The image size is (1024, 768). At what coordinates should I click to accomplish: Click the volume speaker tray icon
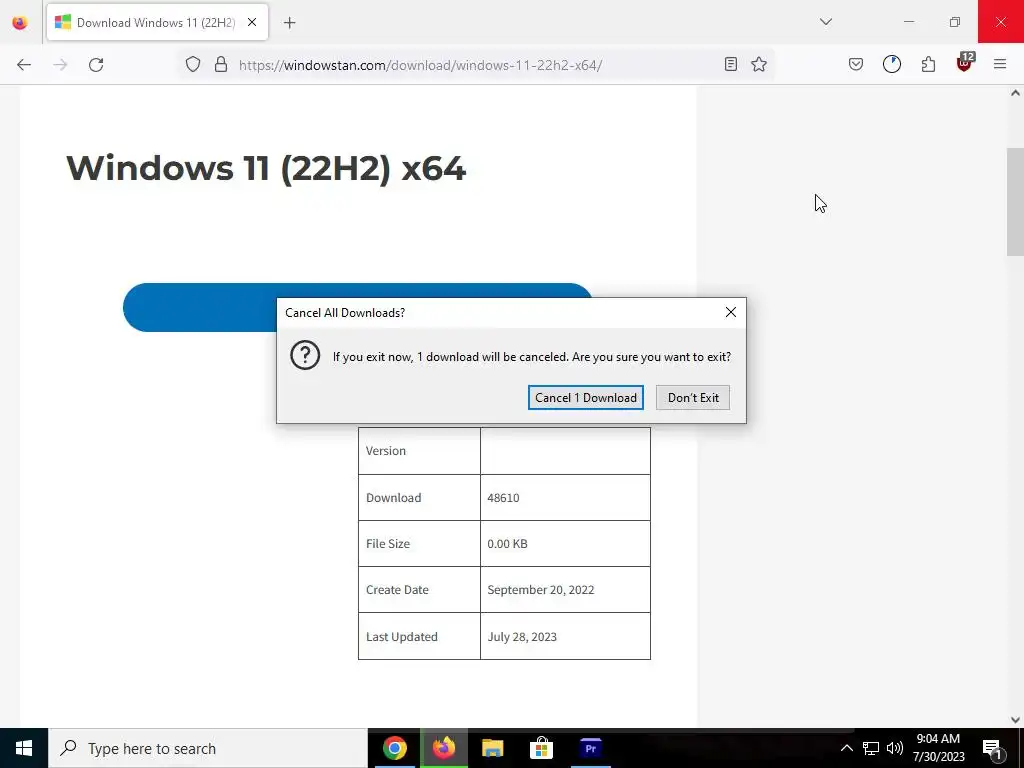[895, 748]
